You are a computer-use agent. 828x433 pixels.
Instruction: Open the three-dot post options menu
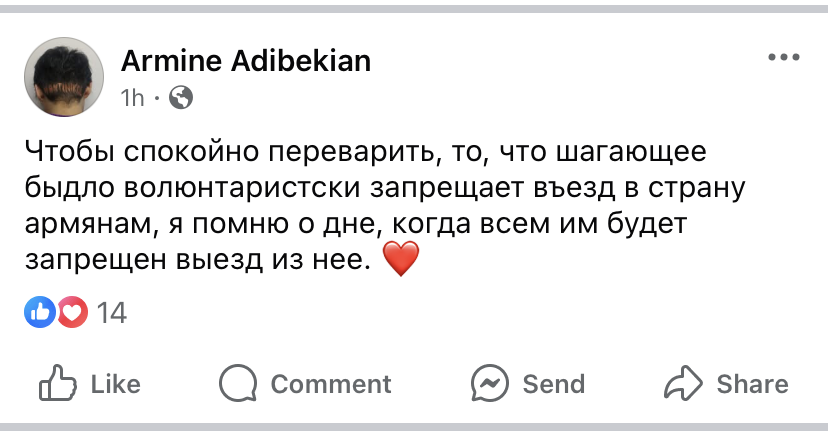784,58
